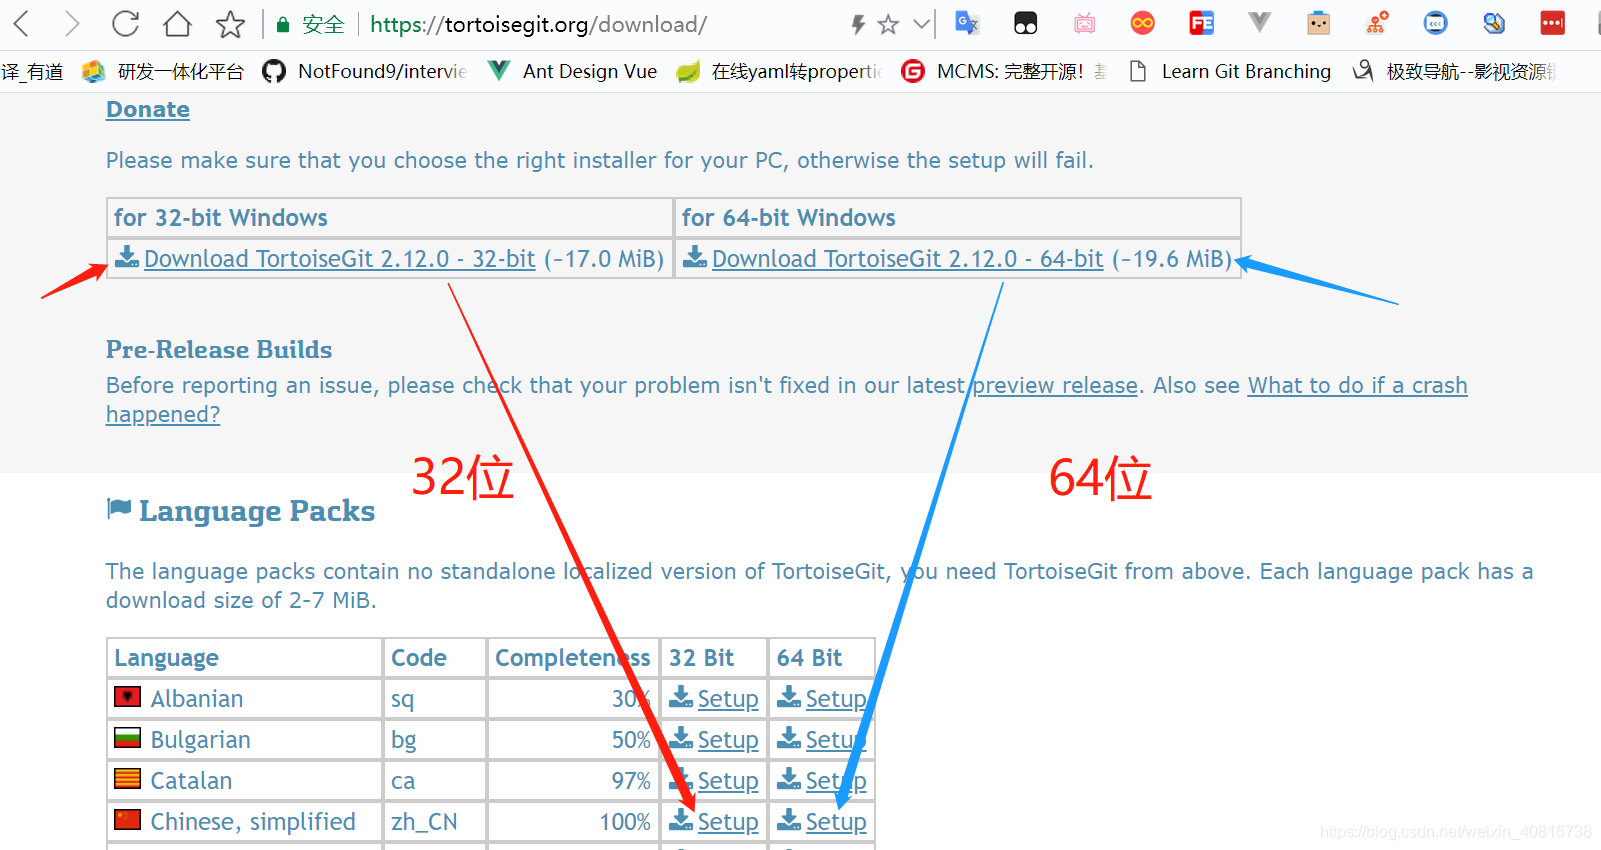Click the favorites star beside the home button
This screenshot has height=850, width=1601.
[230, 24]
